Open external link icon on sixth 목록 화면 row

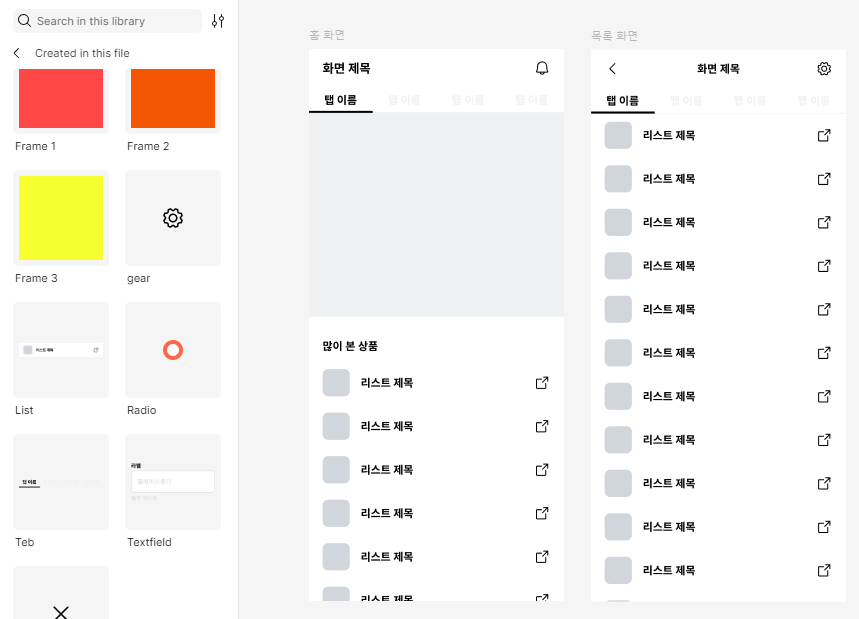point(824,353)
